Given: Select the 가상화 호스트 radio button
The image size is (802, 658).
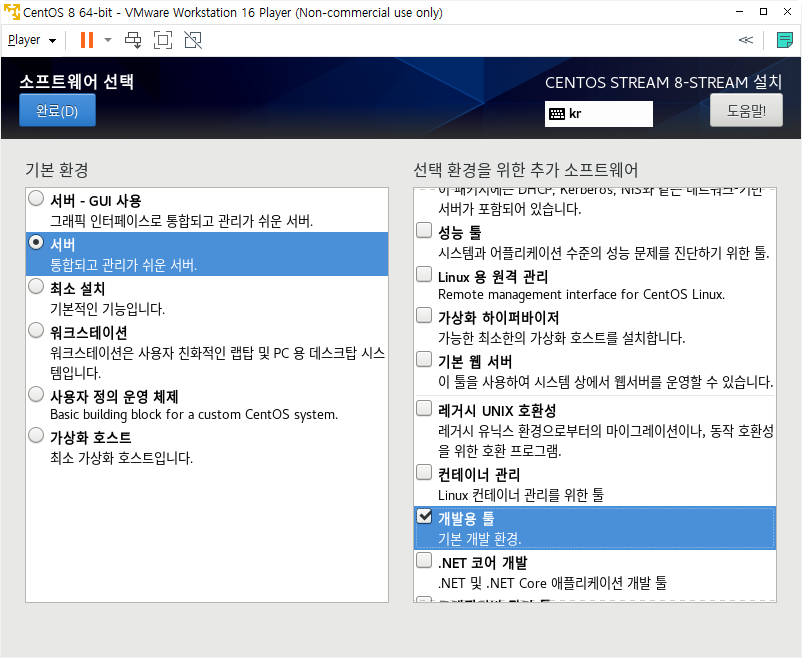Looking at the screenshot, I should point(36,435).
